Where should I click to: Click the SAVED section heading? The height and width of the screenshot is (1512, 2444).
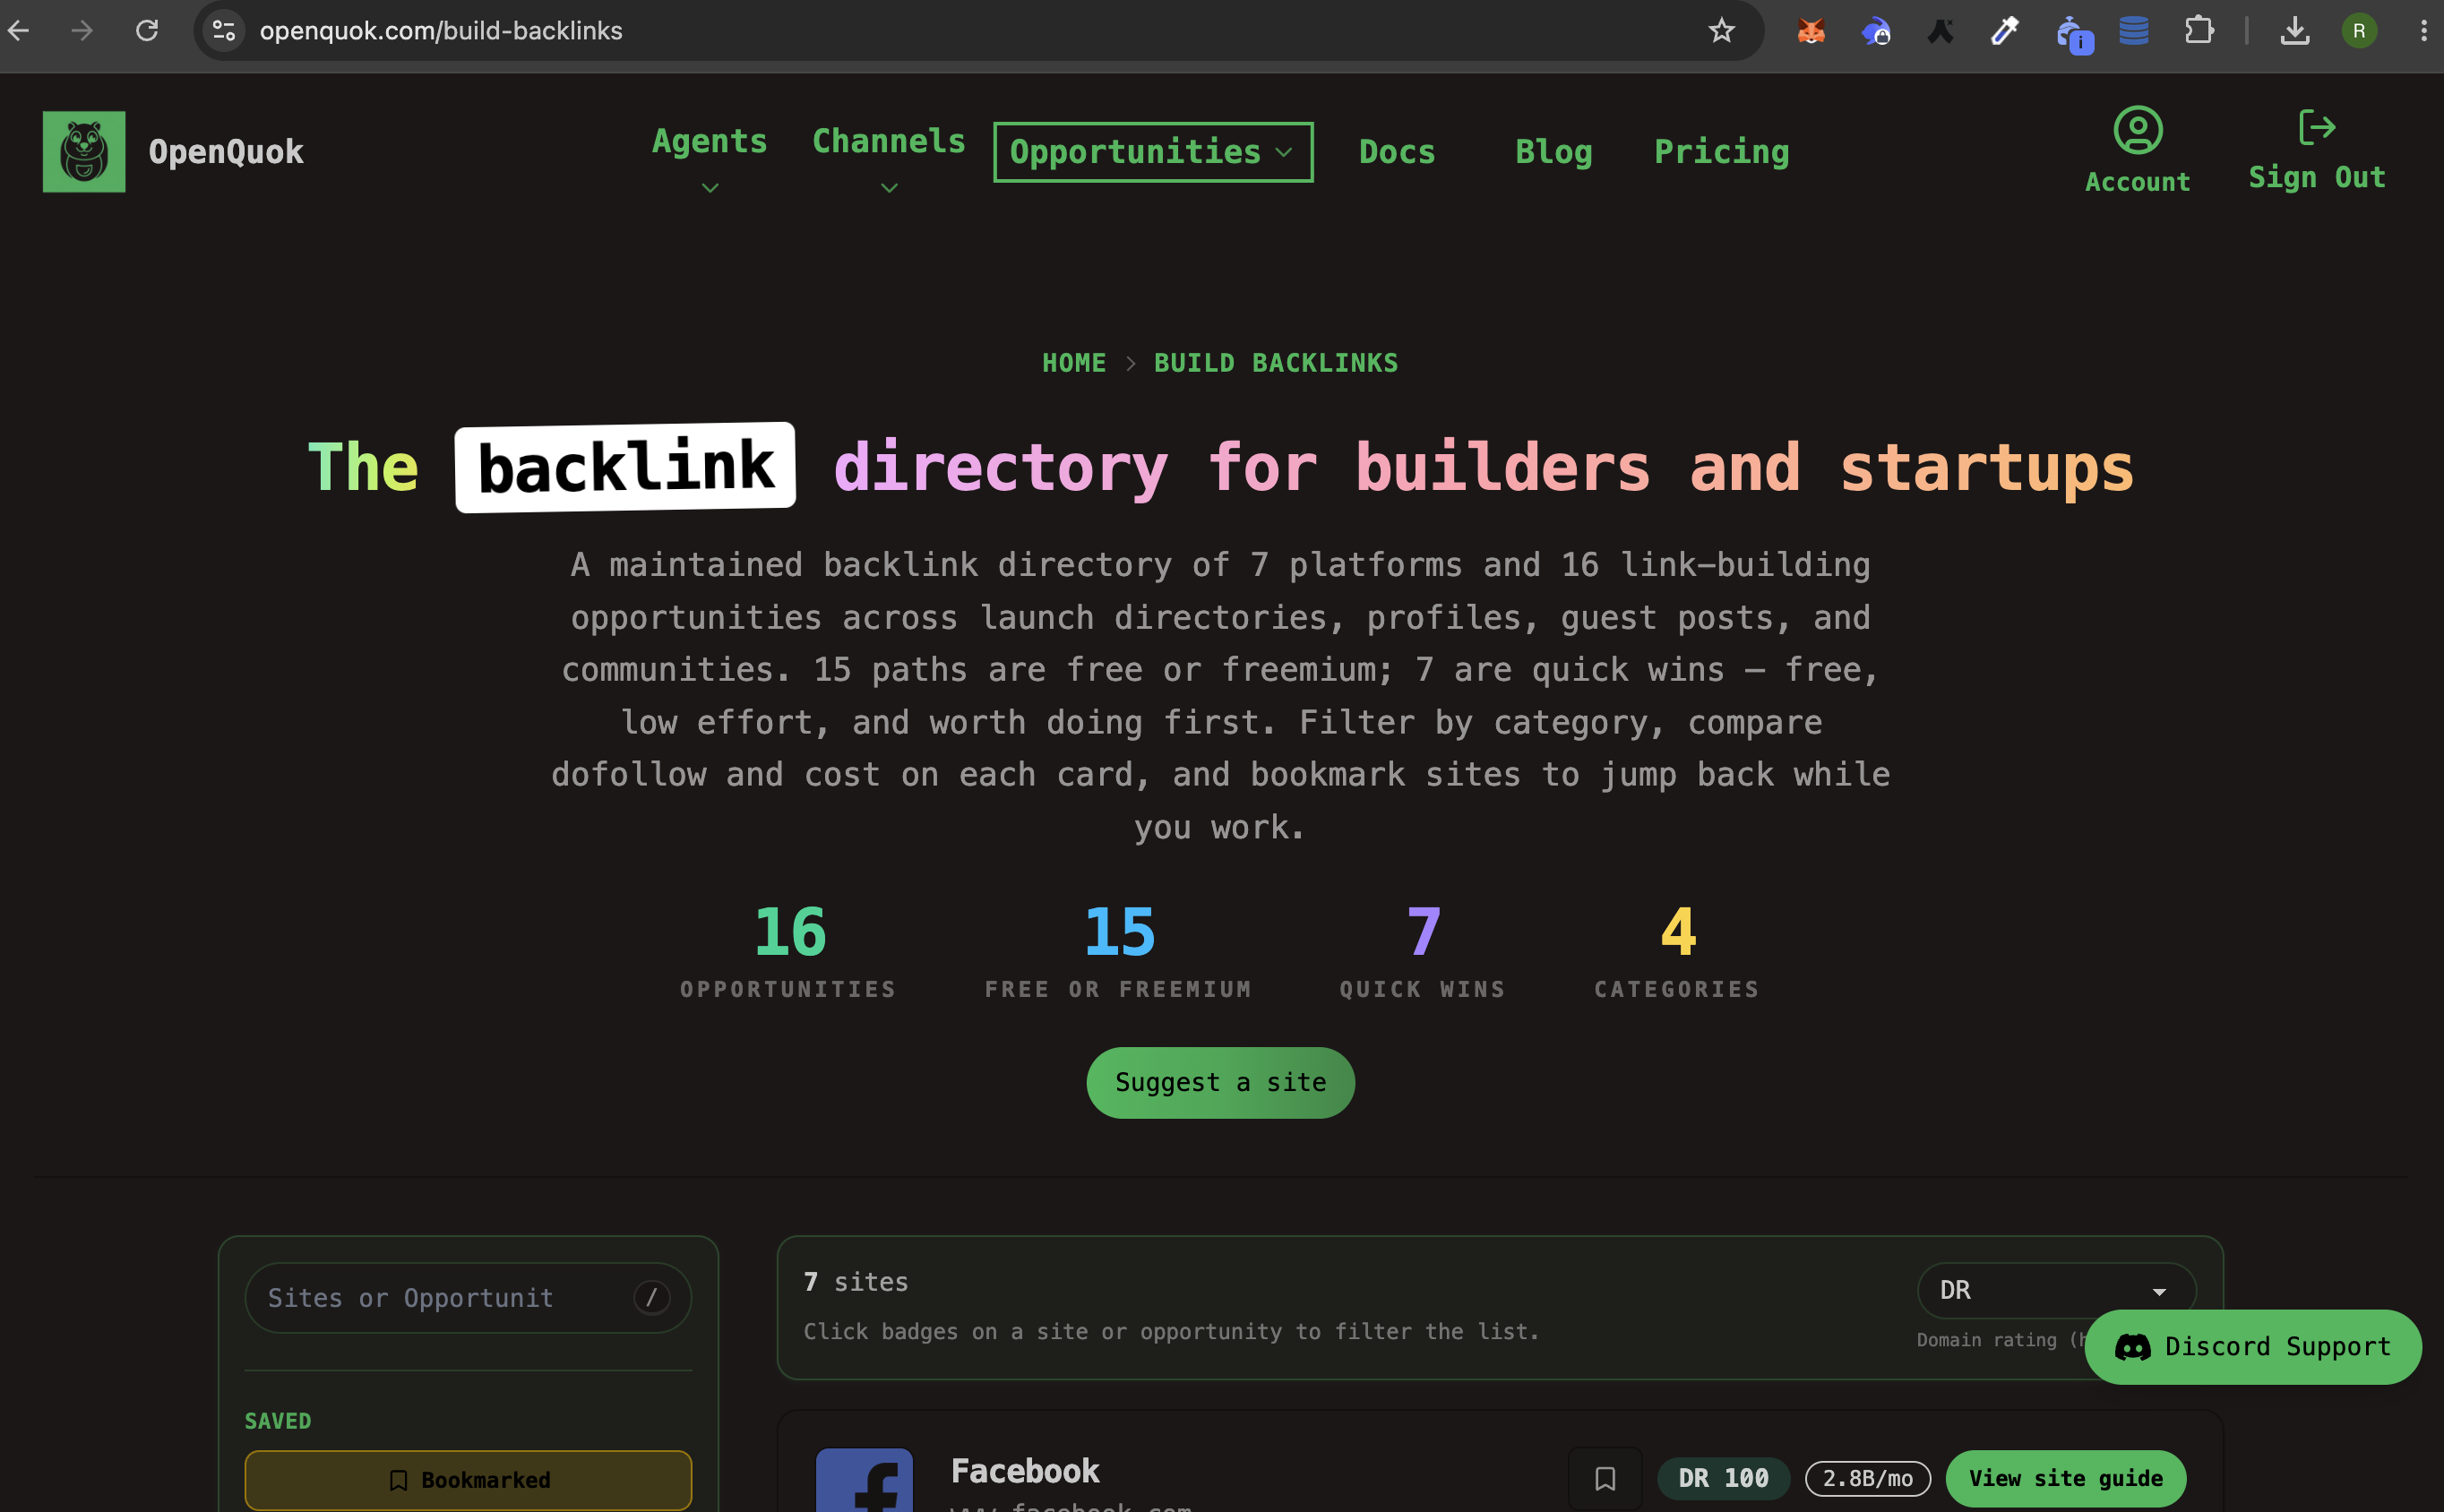[x=278, y=1421]
